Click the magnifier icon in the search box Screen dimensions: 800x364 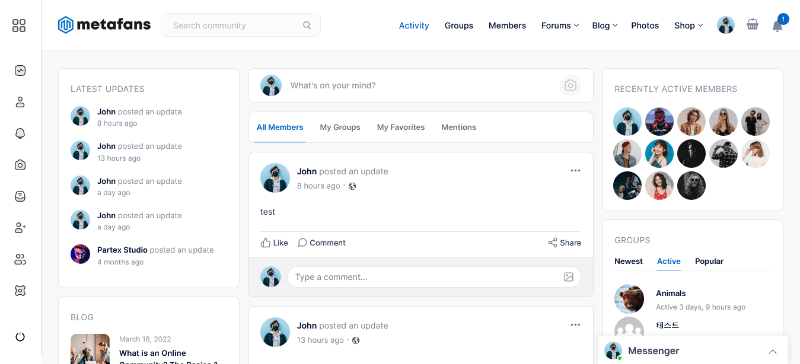307,26
